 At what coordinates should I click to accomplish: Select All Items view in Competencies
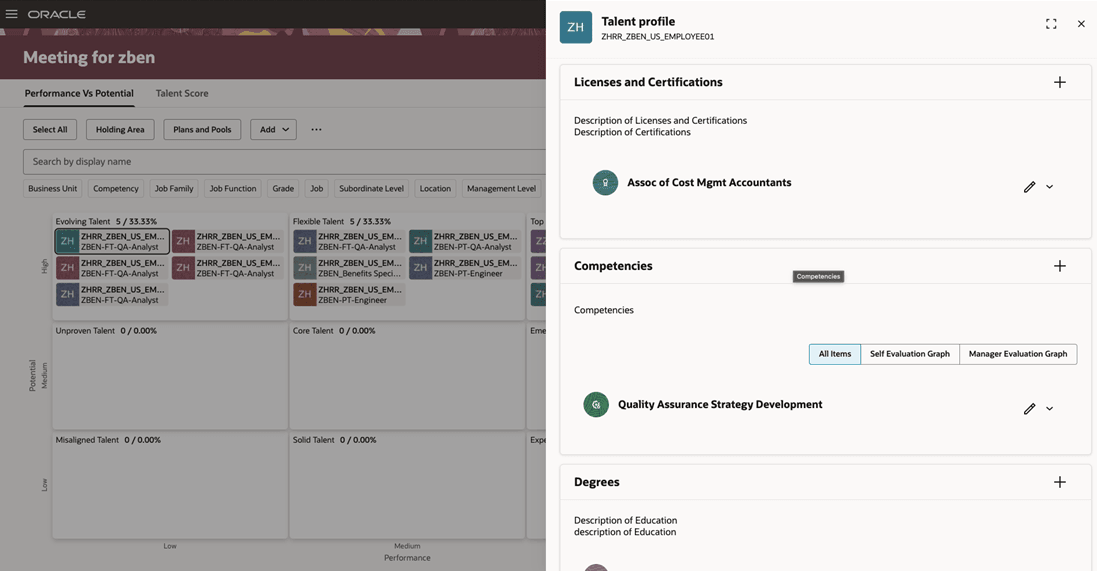point(835,354)
